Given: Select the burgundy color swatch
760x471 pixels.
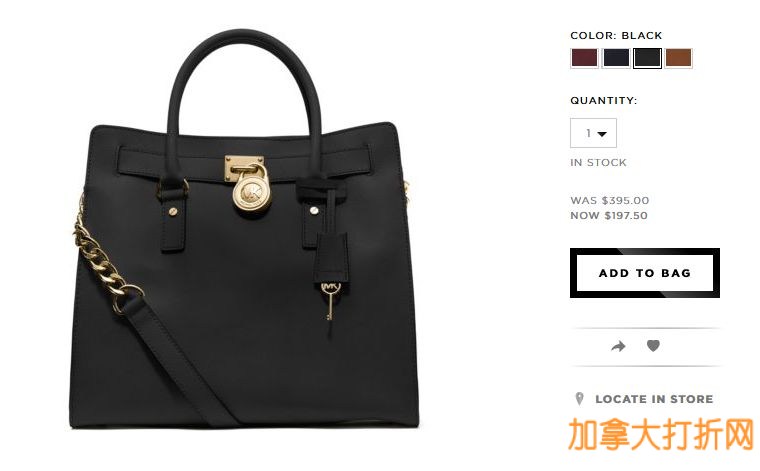Looking at the screenshot, I should tap(584, 58).
